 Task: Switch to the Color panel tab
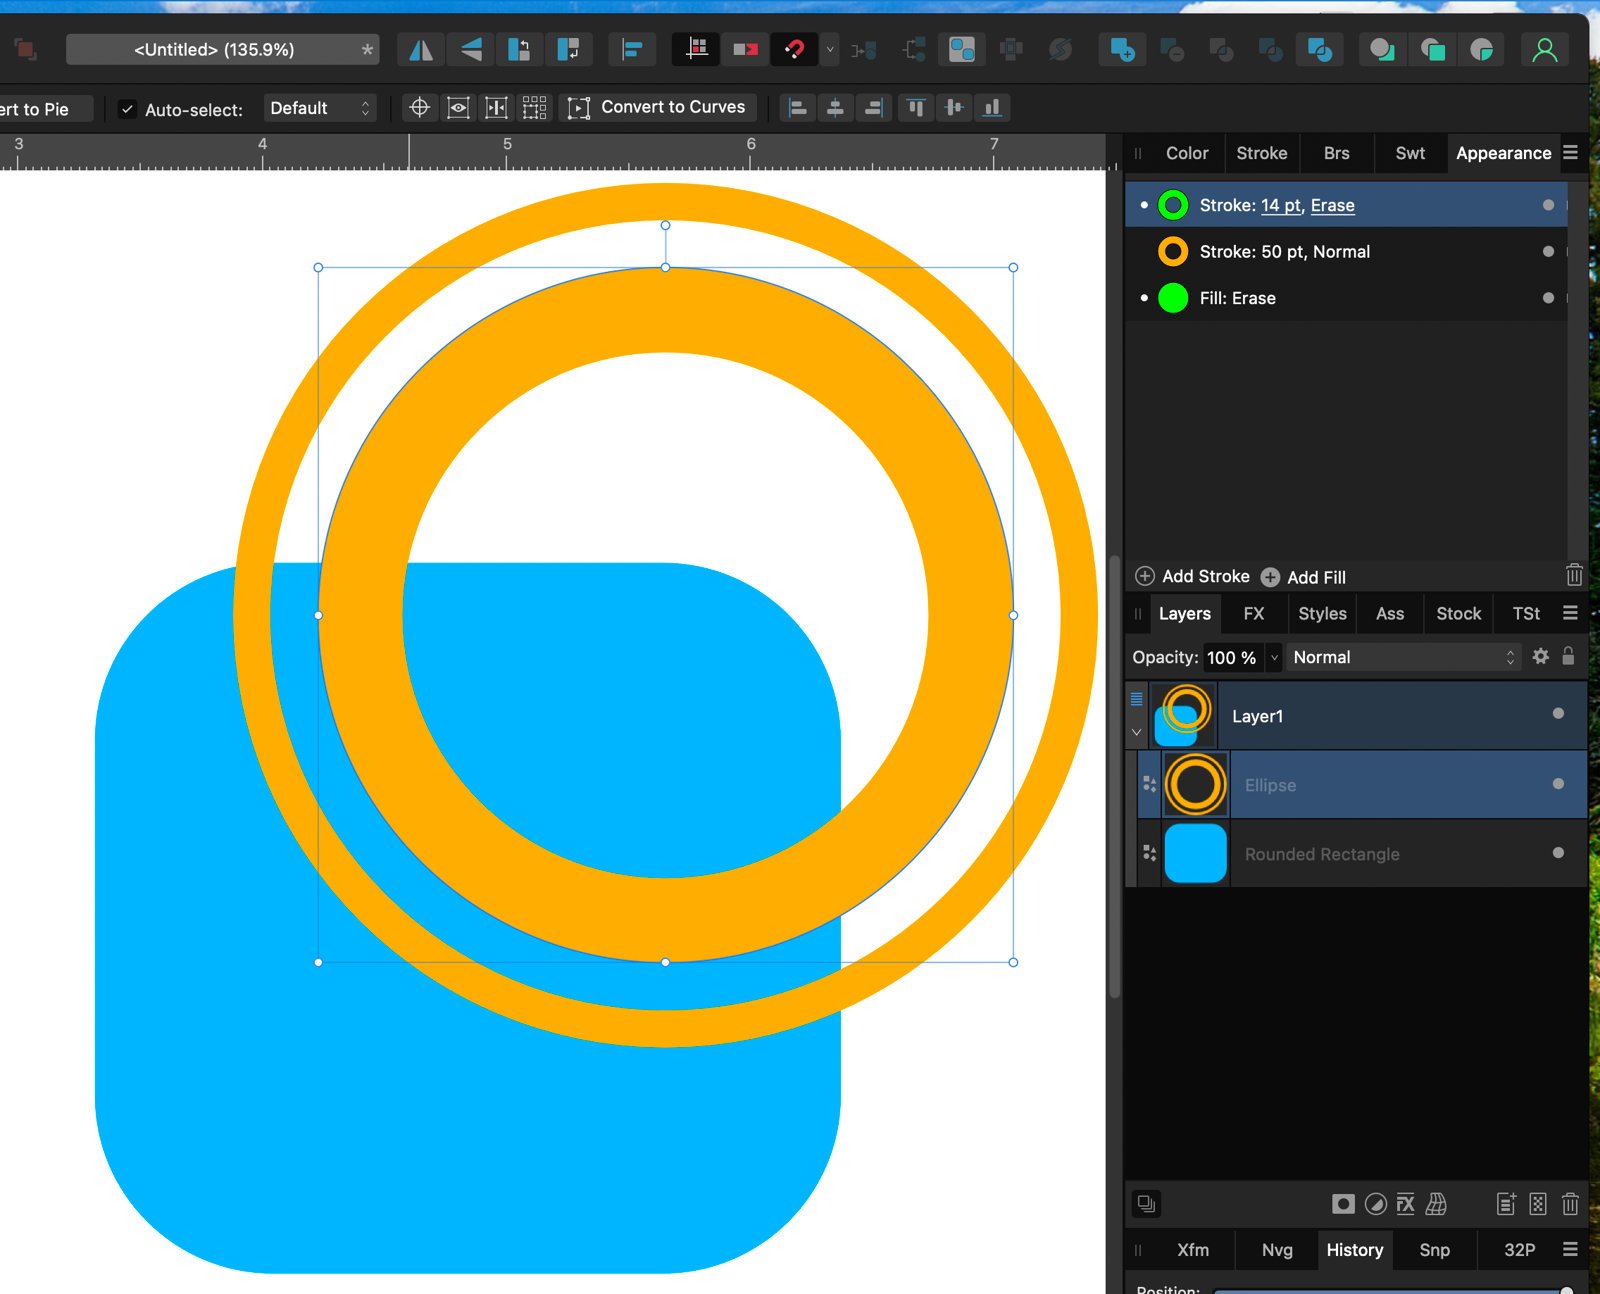coord(1187,153)
